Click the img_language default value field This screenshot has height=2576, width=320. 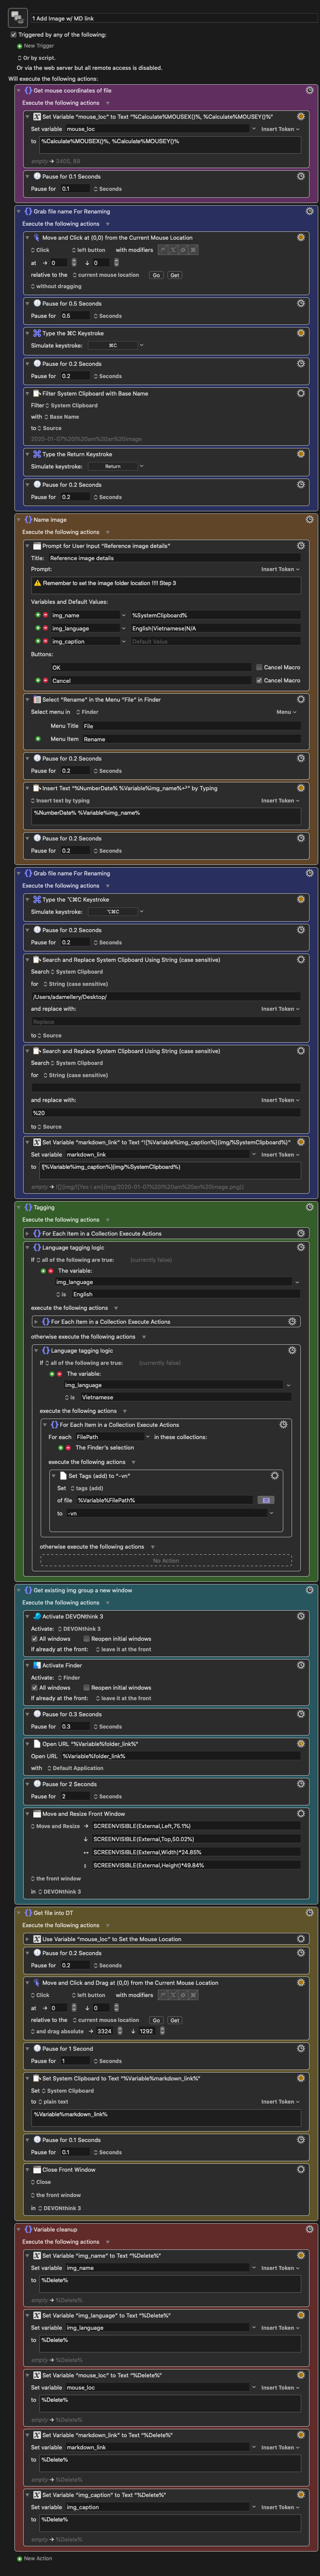(215, 628)
